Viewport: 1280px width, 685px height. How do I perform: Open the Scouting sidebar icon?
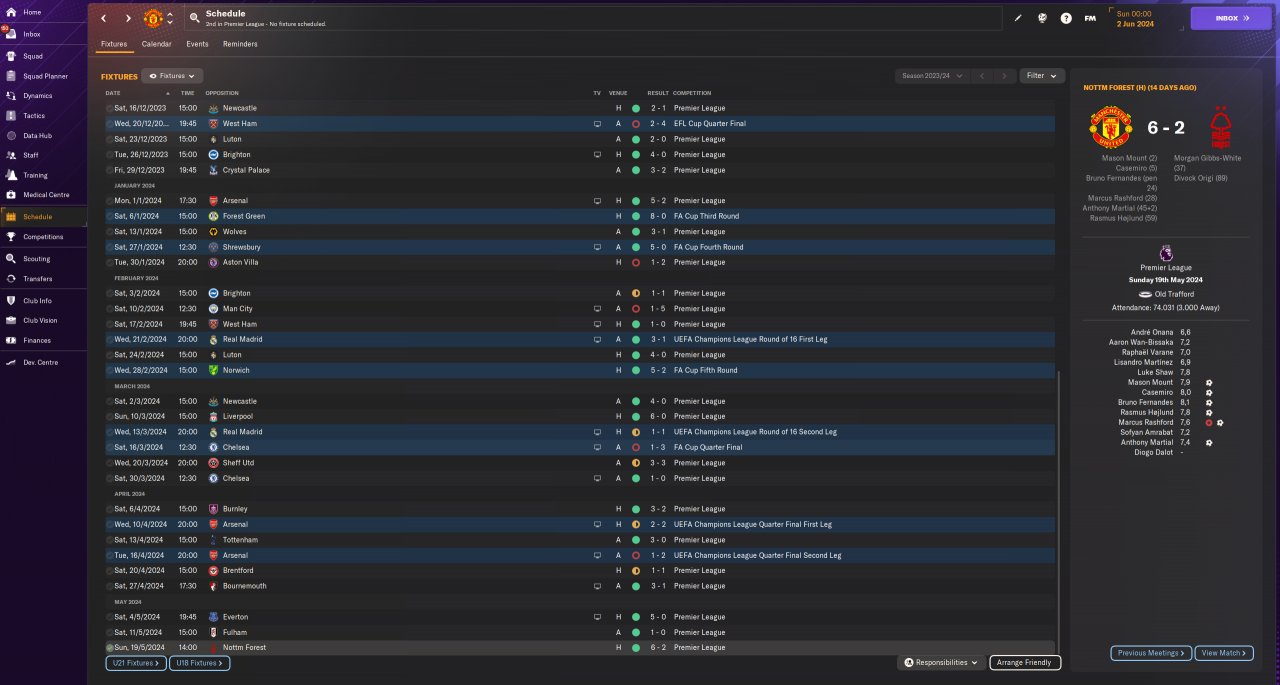point(11,259)
